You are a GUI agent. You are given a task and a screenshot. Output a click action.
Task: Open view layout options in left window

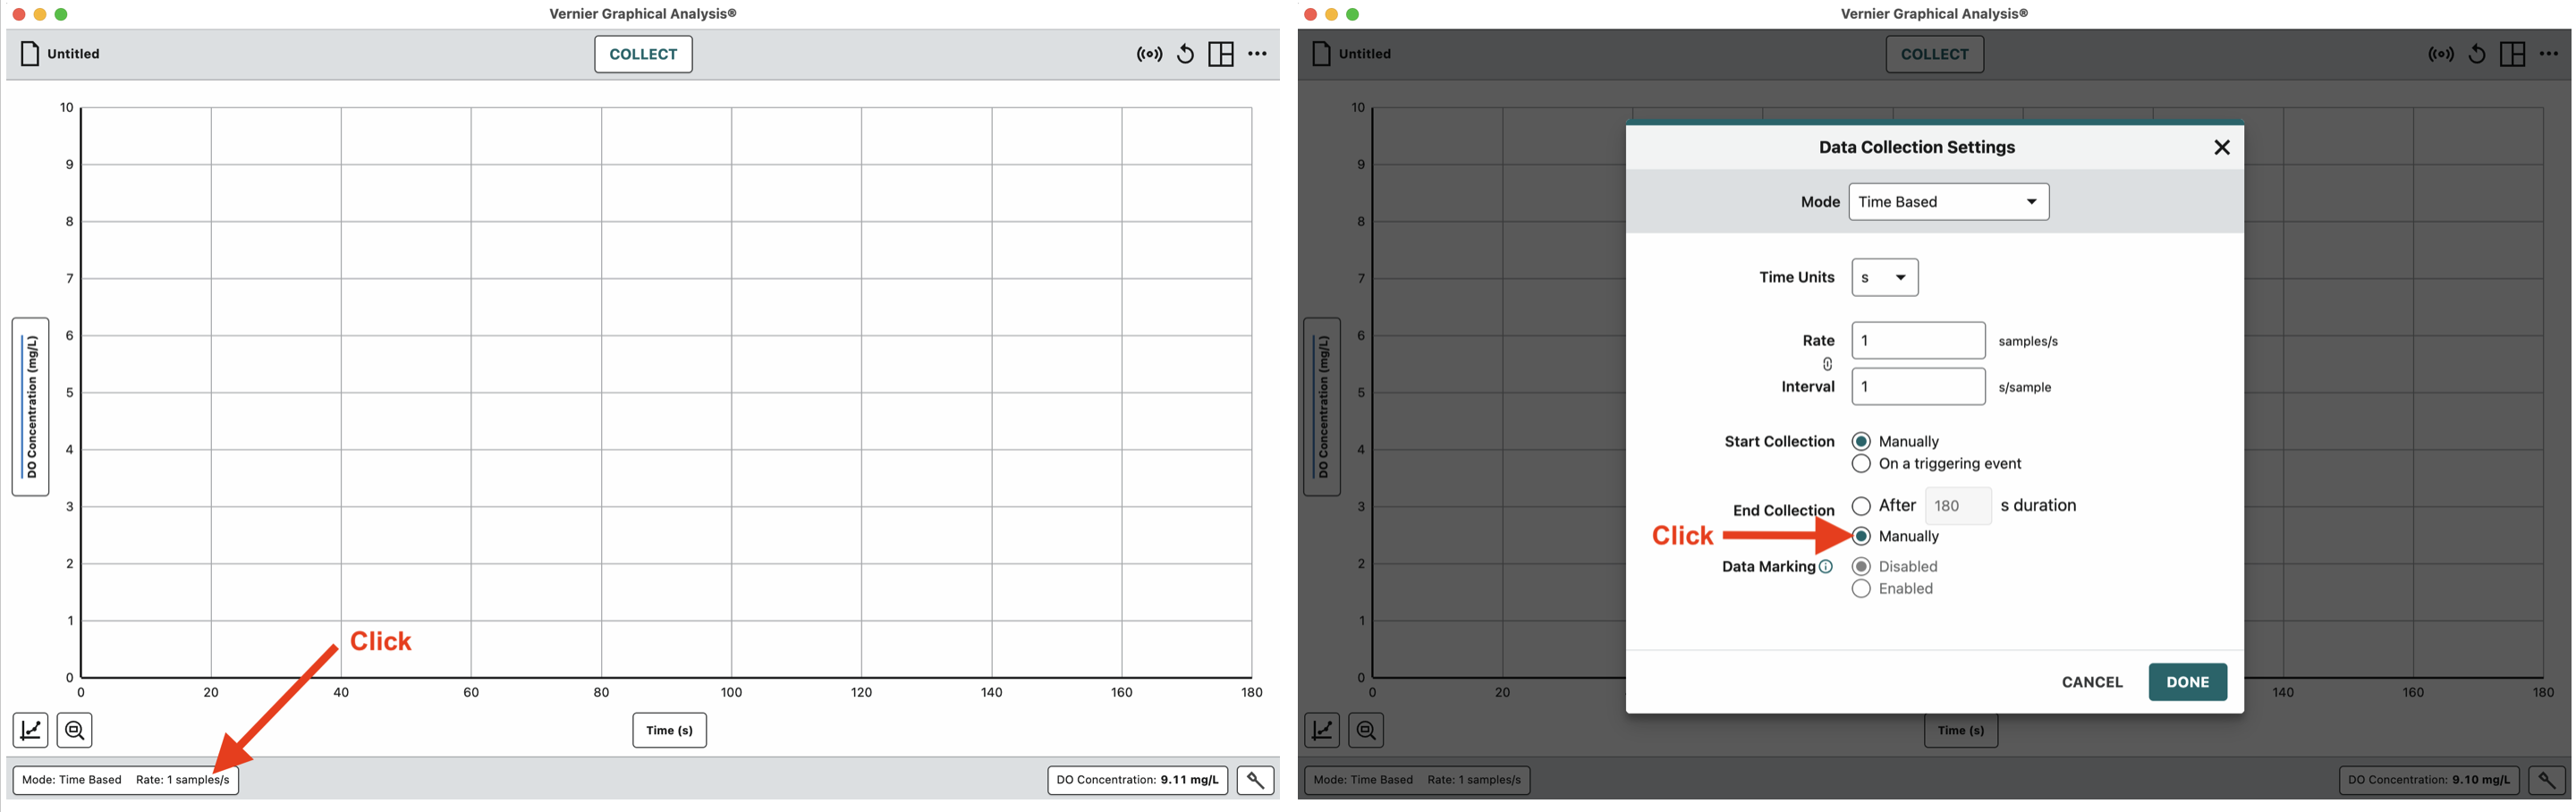tap(1221, 54)
